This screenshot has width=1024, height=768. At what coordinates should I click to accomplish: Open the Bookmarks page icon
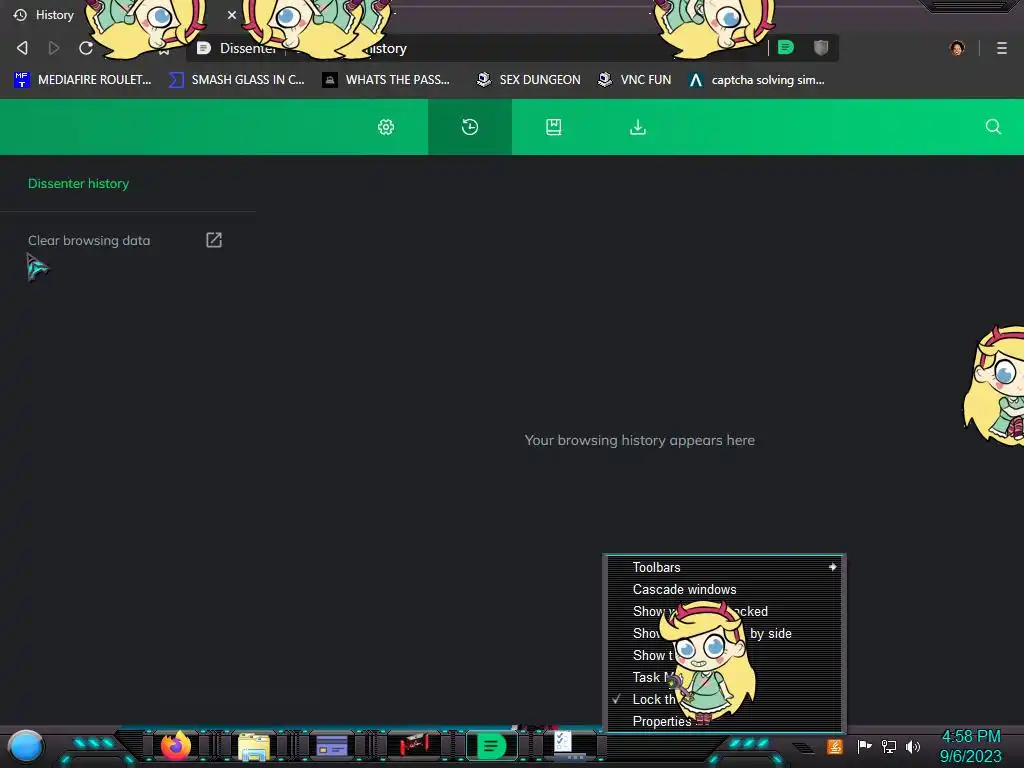(554, 127)
